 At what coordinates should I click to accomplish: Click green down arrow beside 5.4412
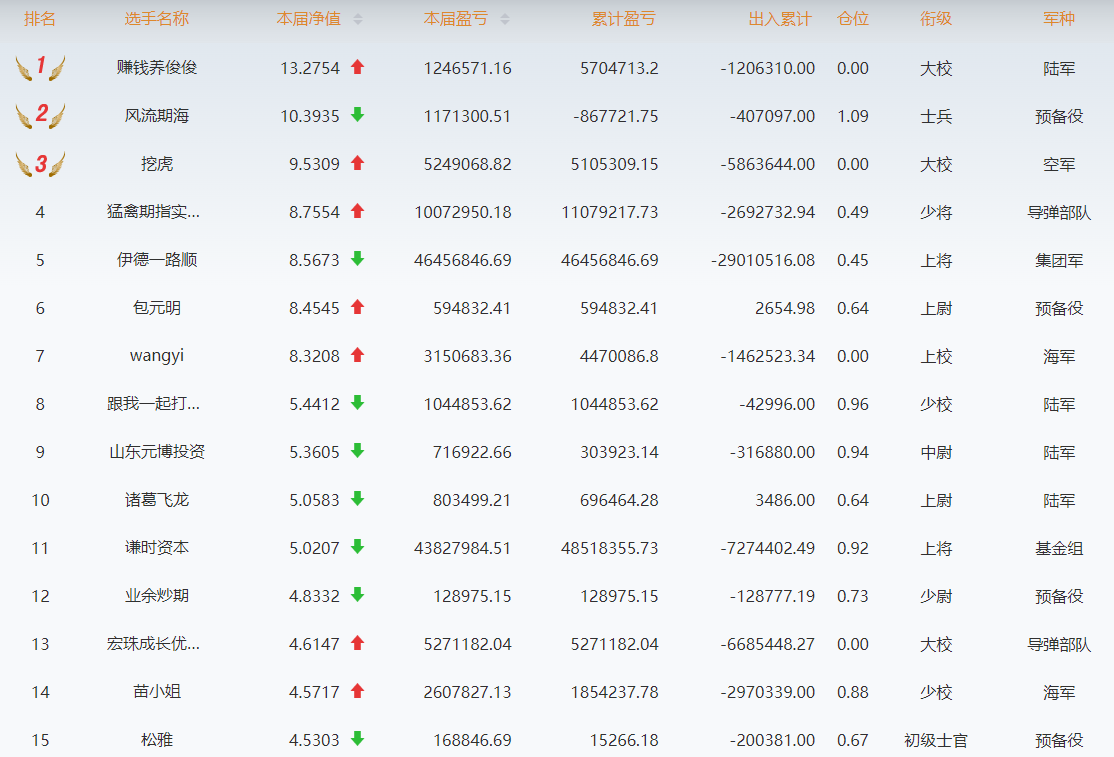point(358,403)
